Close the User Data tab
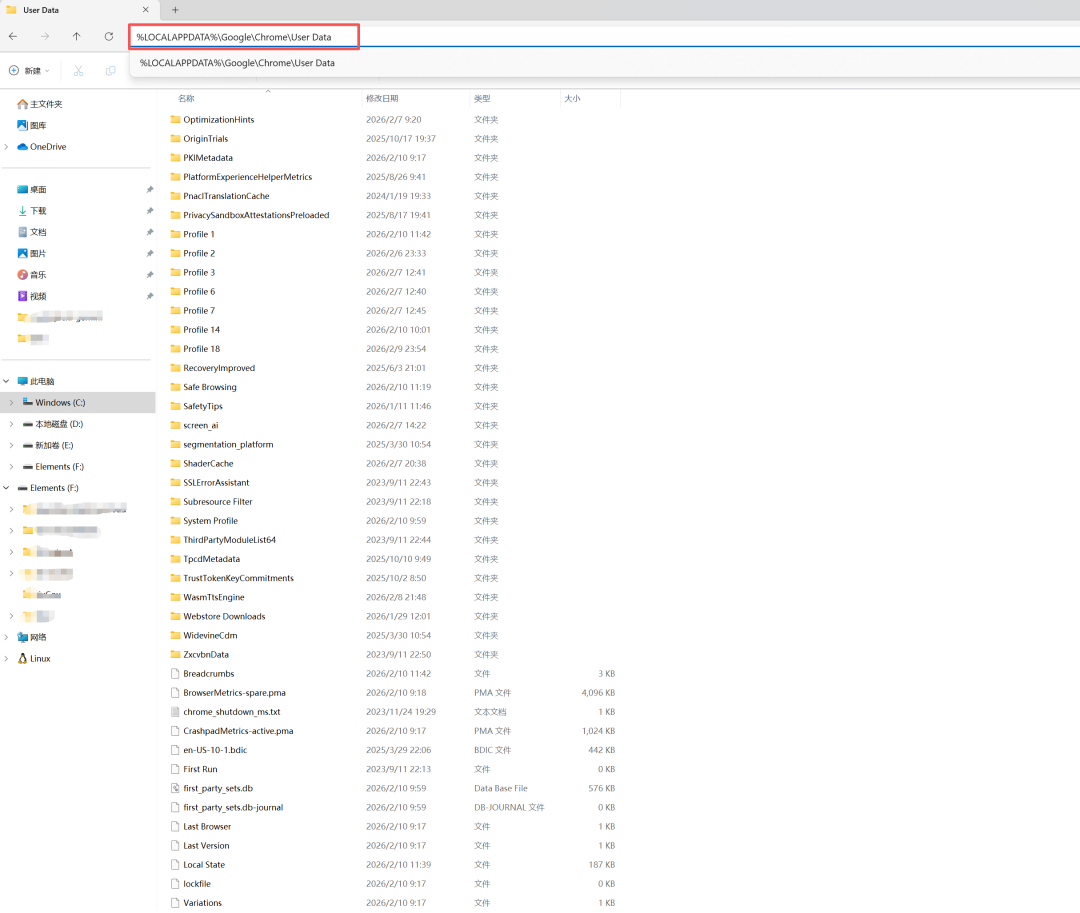 pos(145,10)
